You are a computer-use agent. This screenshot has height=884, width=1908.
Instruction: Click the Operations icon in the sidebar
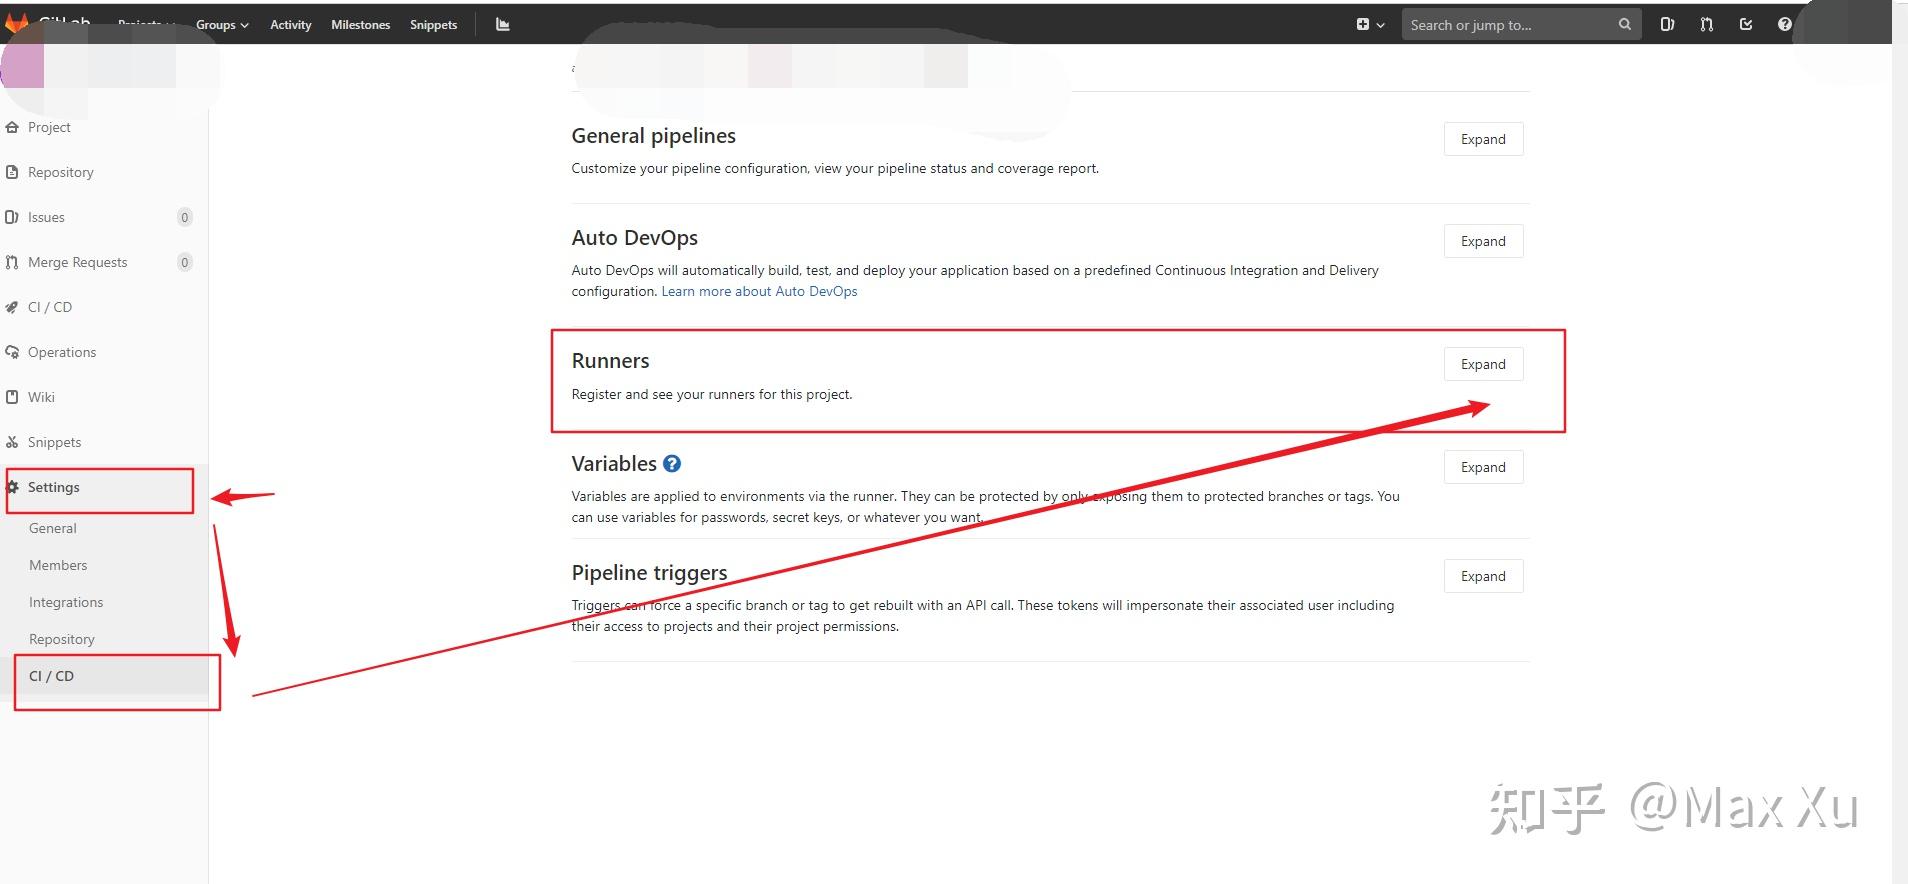[x=12, y=352]
